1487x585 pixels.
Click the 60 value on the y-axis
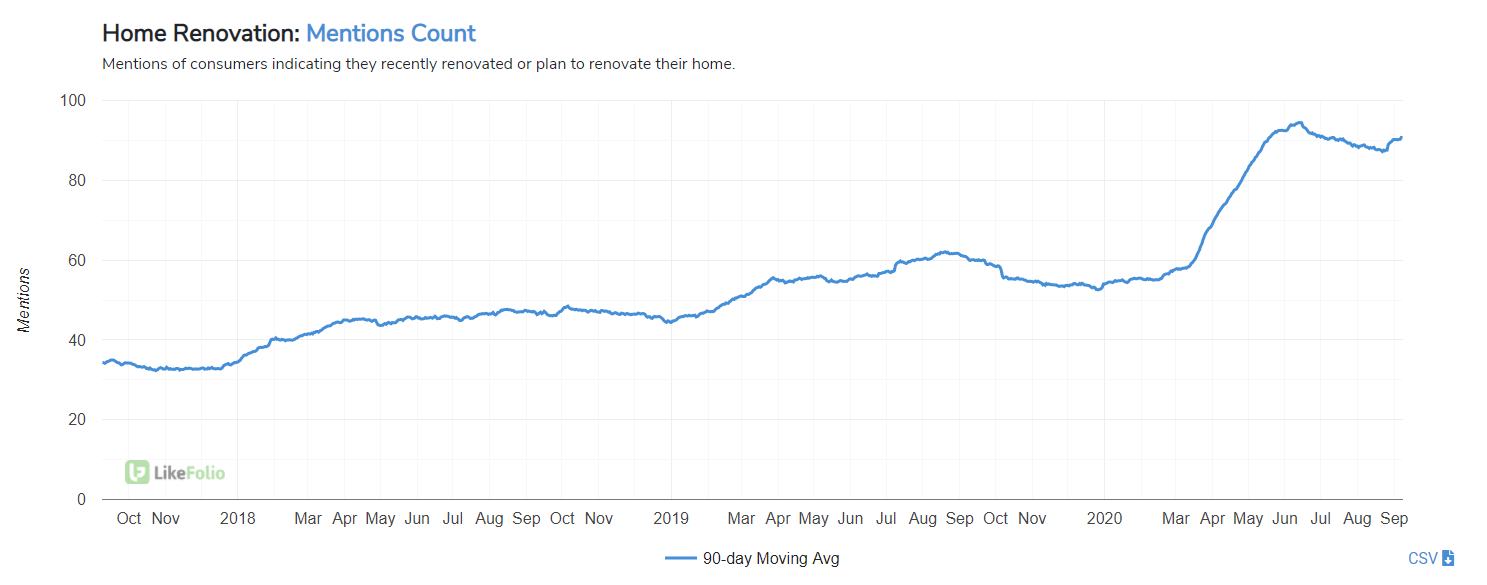pos(77,260)
